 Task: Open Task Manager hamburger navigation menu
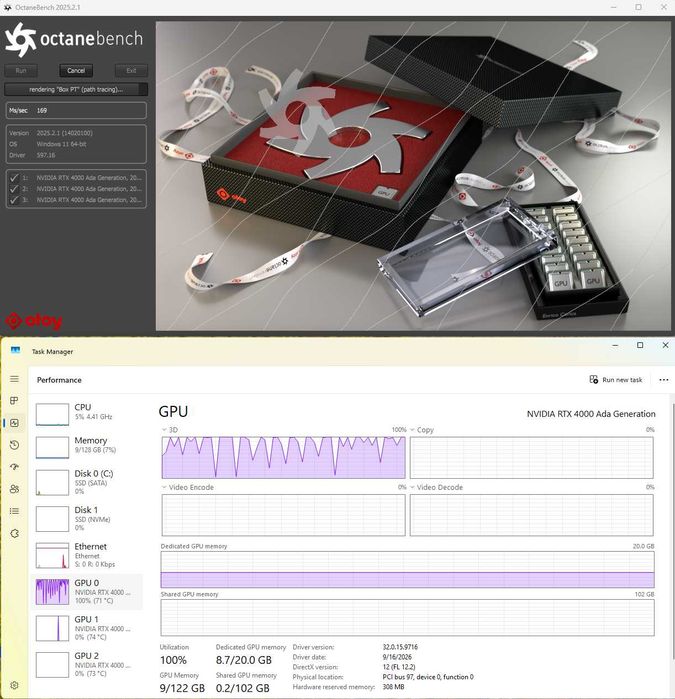14,379
